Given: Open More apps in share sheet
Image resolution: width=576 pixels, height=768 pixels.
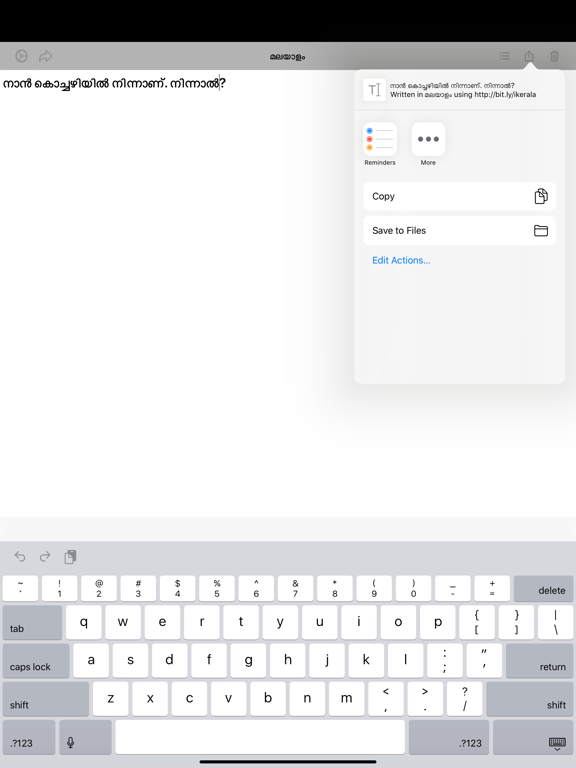Looking at the screenshot, I should pyautogui.click(x=428, y=144).
